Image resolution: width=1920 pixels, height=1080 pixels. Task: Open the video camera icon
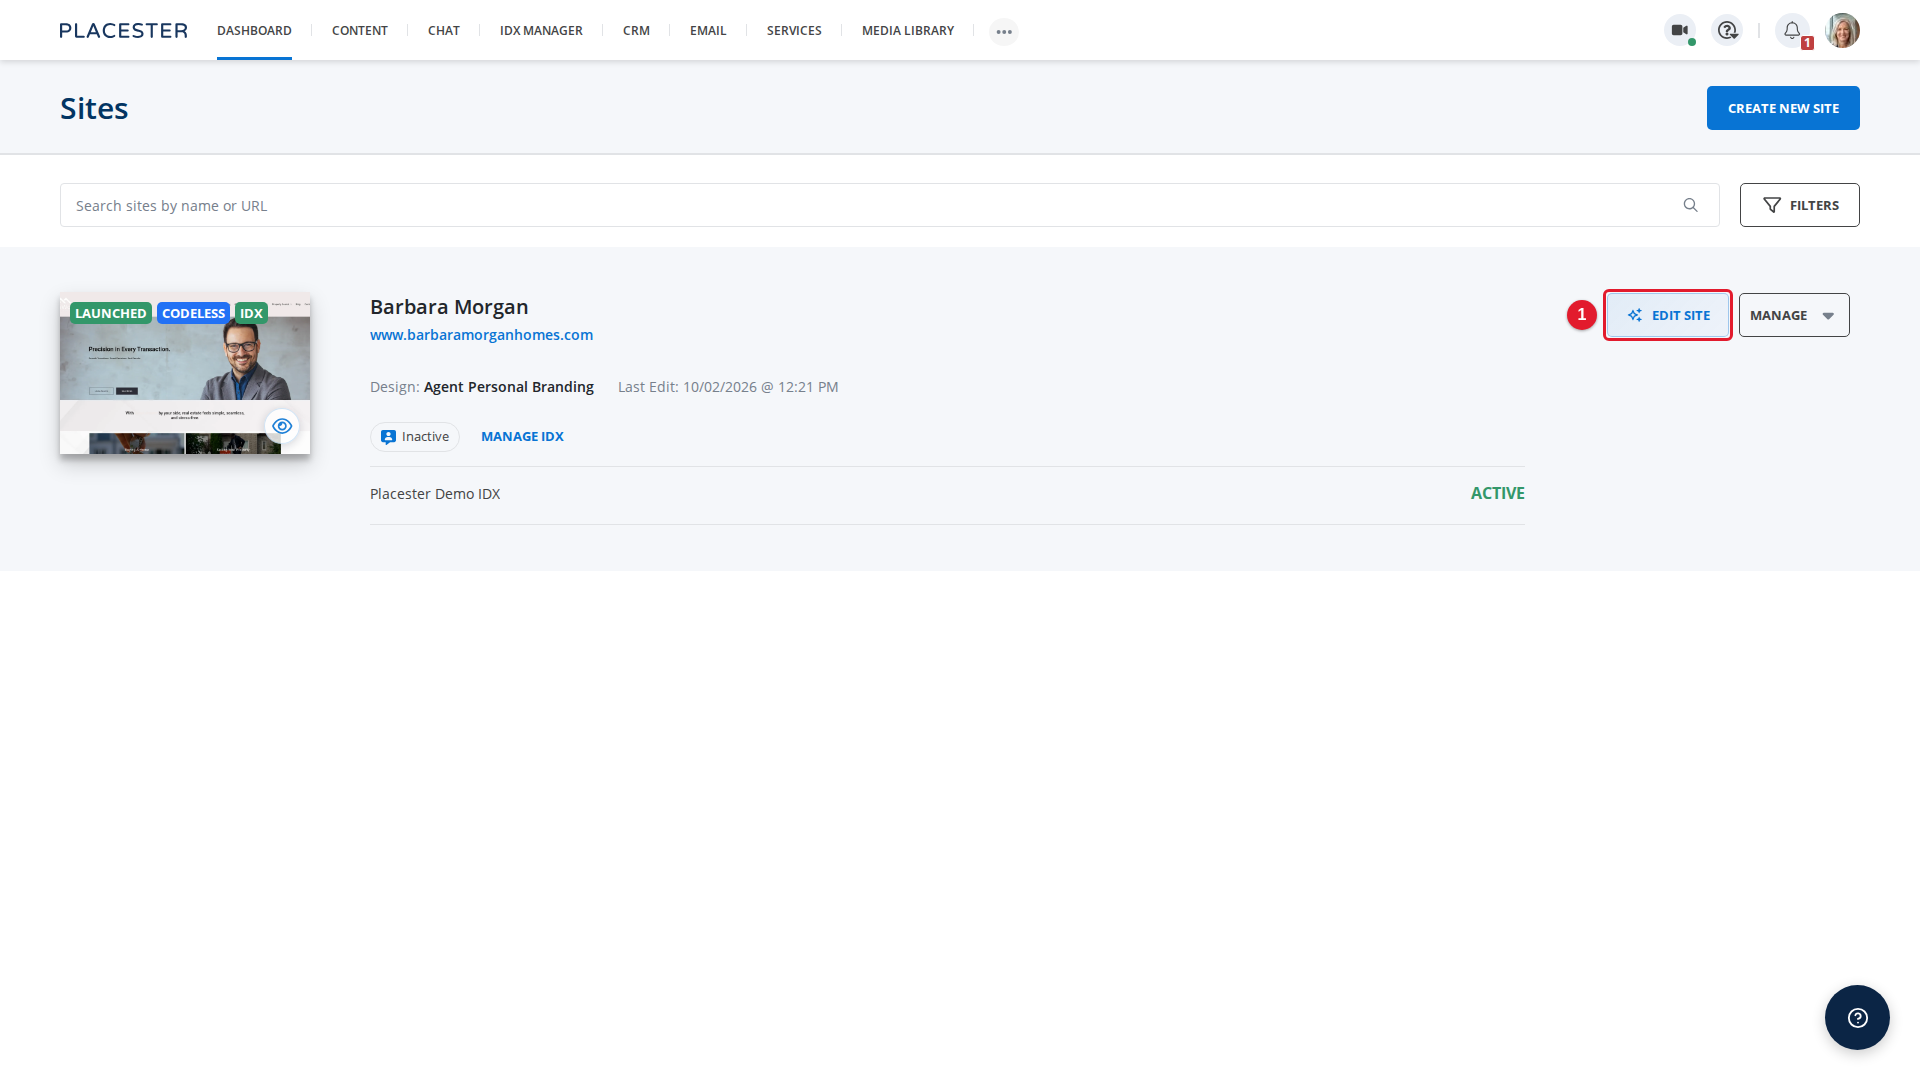coord(1680,31)
